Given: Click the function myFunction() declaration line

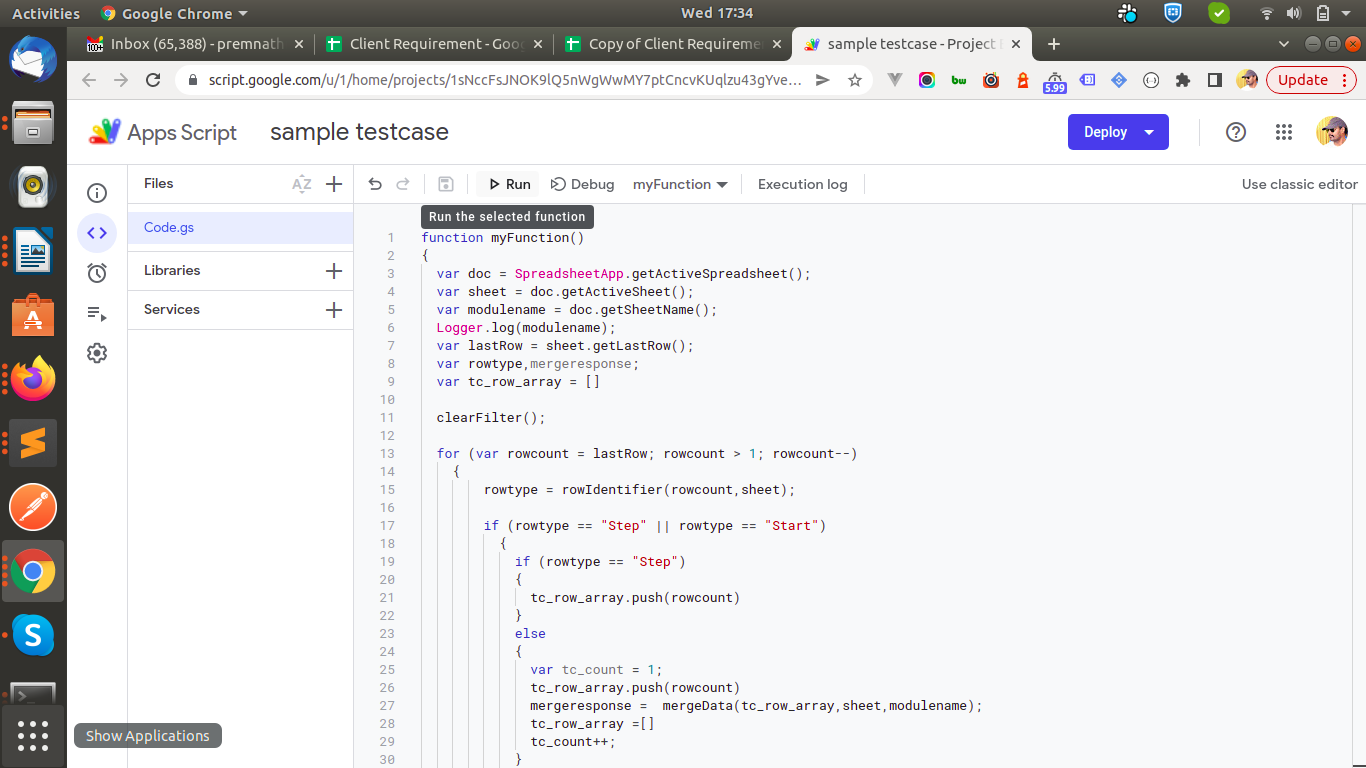Looking at the screenshot, I should coord(503,238).
